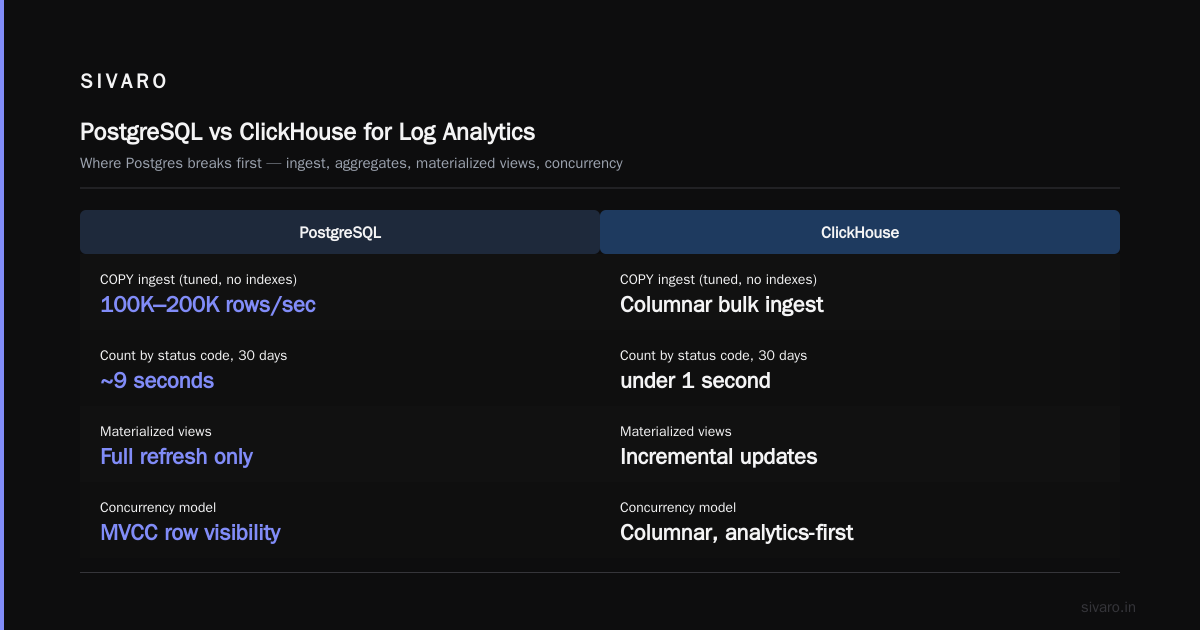The height and width of the screenshot is (630, 1200).
Task: Open the sivaro.in footer link
Action: (1109, 607)
